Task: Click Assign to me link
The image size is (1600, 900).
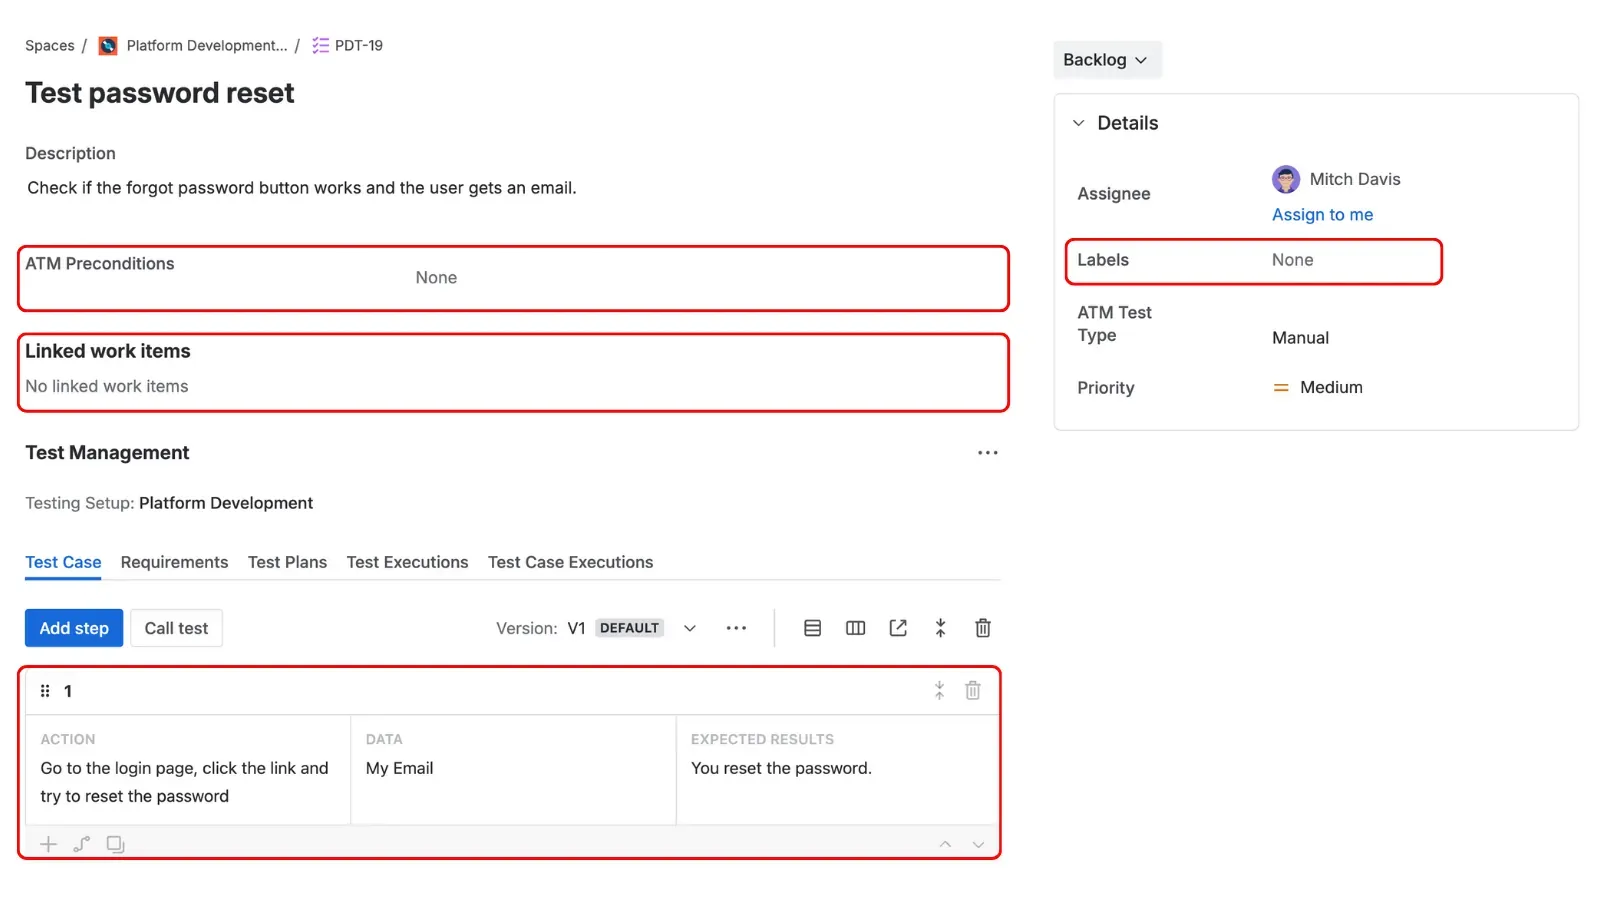Action: [1322, 214]
